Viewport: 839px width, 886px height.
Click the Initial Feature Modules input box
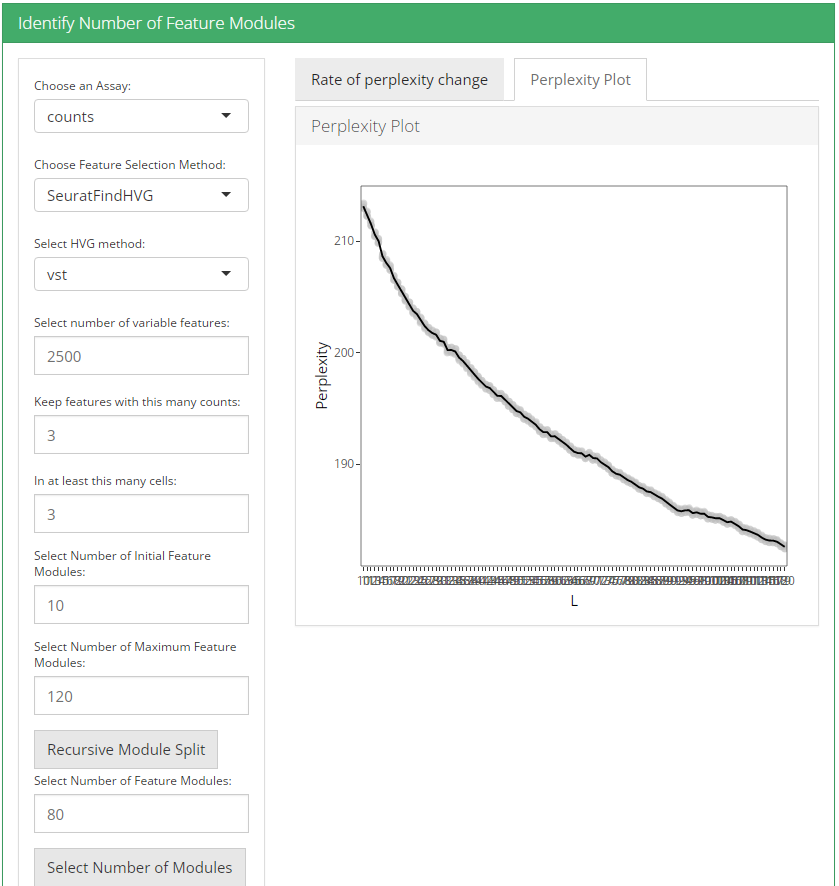click(x=141, y=605)
